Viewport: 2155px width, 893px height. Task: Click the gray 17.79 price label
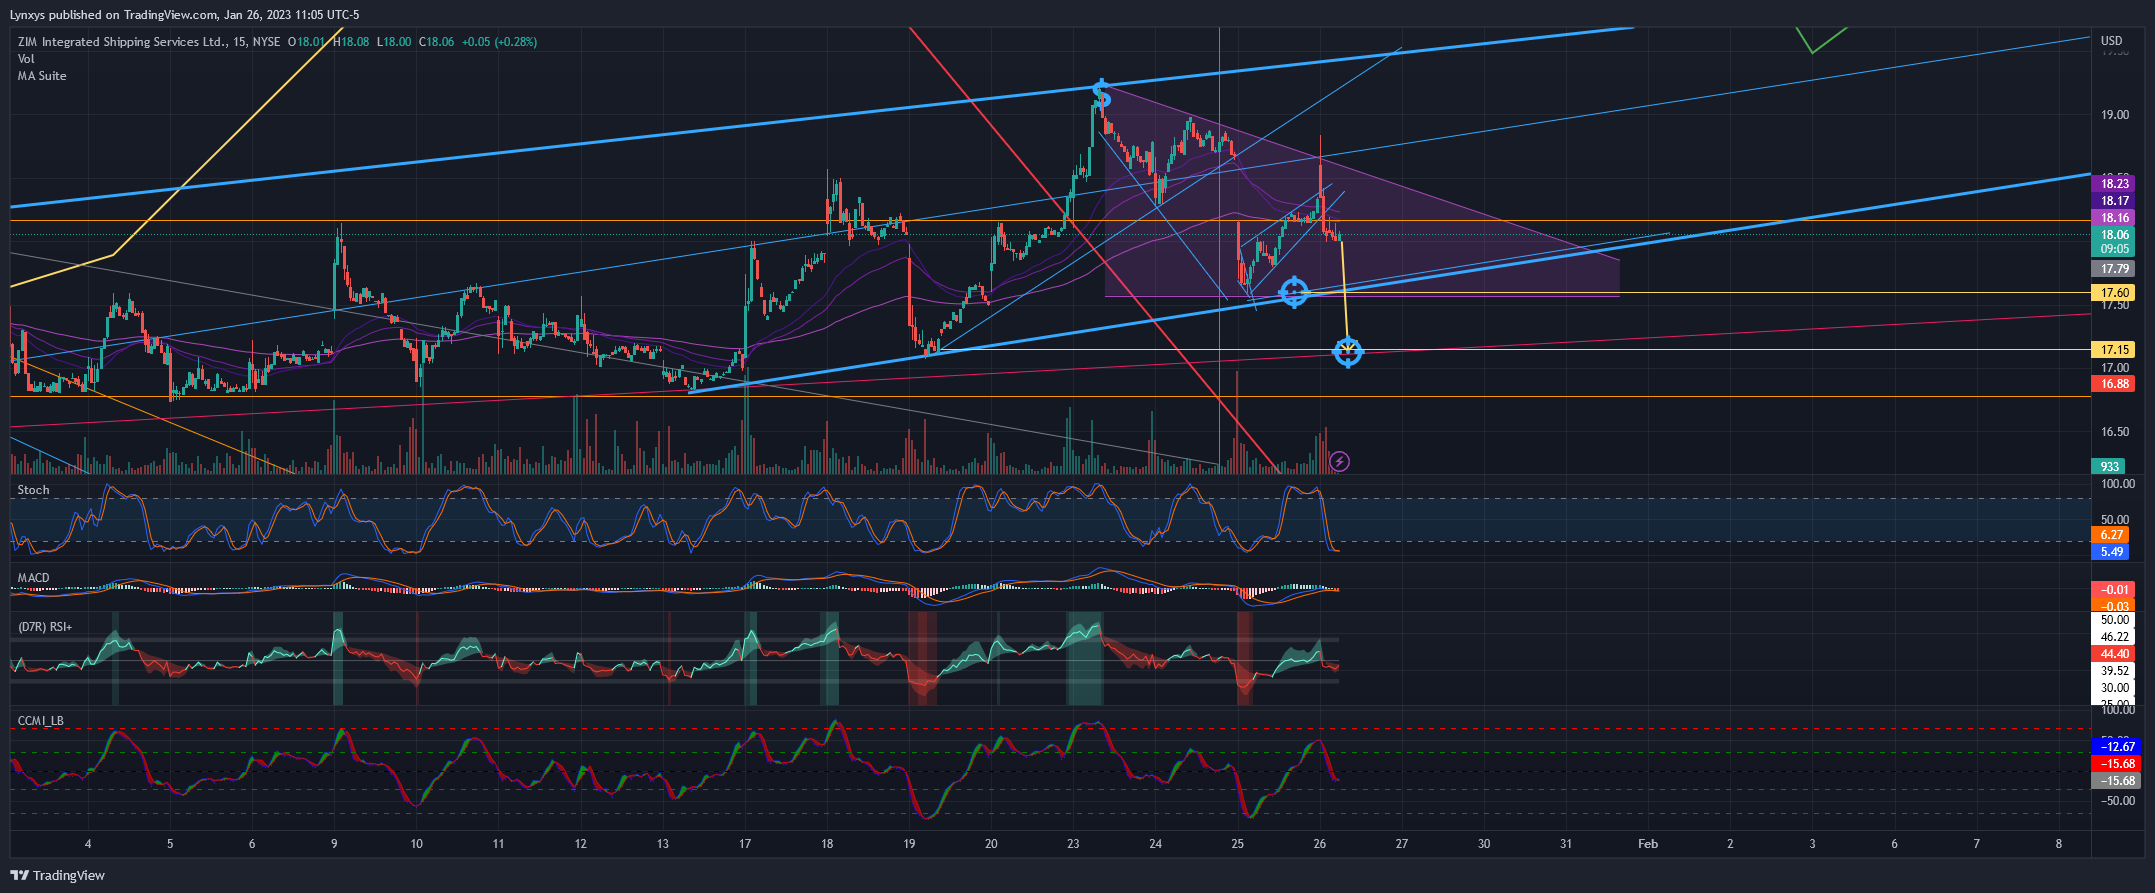click(x=2114, y=269)
